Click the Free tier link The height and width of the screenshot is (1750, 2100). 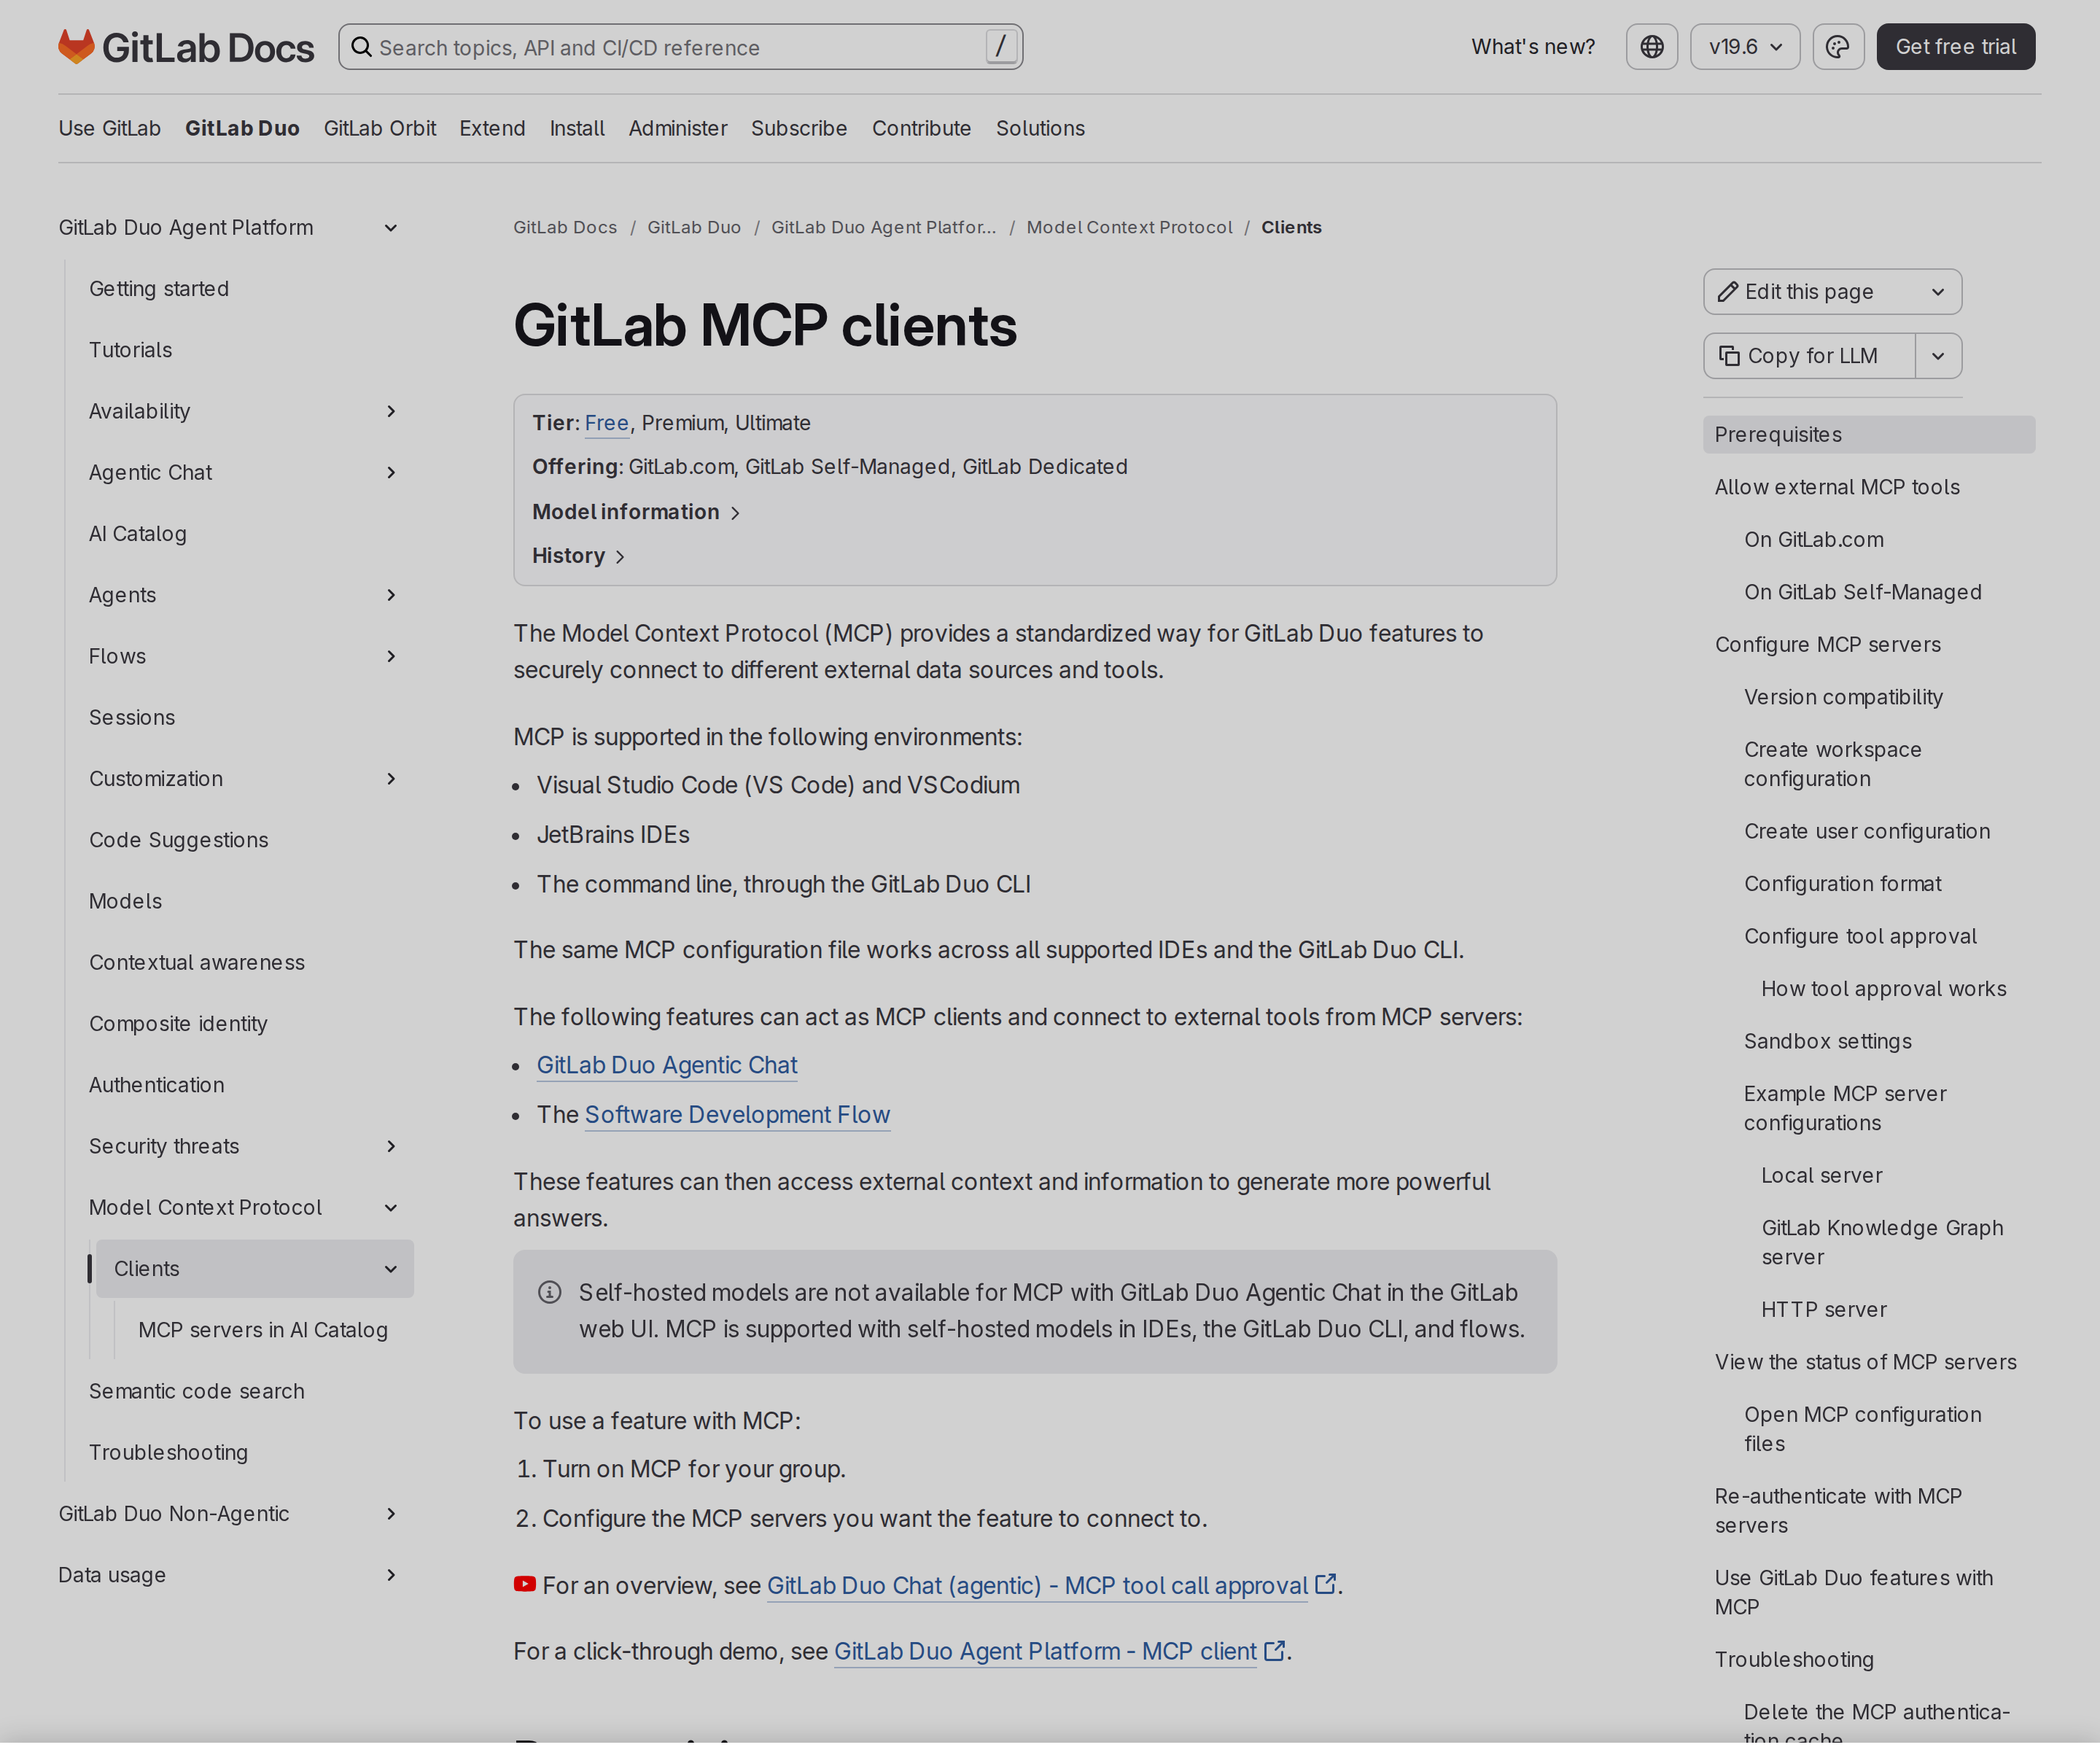[x=606, y=423]
